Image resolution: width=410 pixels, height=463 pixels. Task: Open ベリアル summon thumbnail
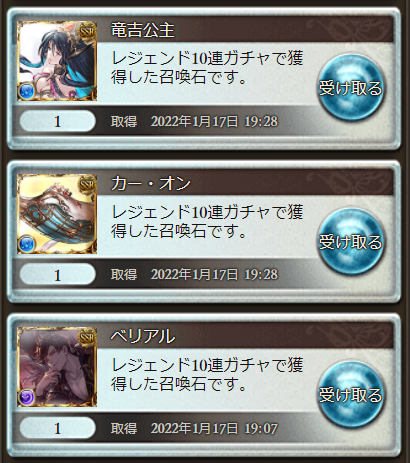point(57,367)
